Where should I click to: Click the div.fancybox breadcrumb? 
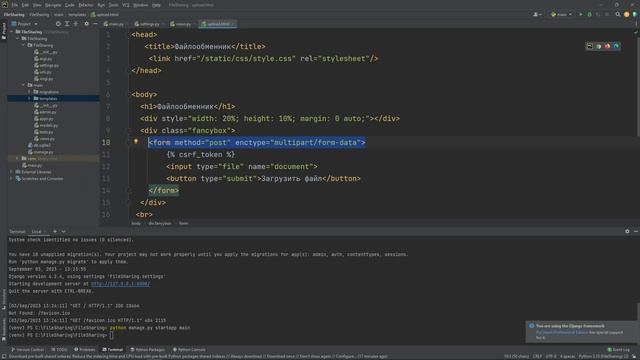coord(160,223)
